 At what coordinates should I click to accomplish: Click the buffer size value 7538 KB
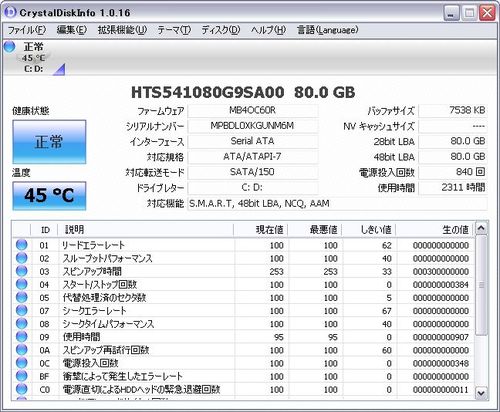pyautogui.click(x=453, y=110)
